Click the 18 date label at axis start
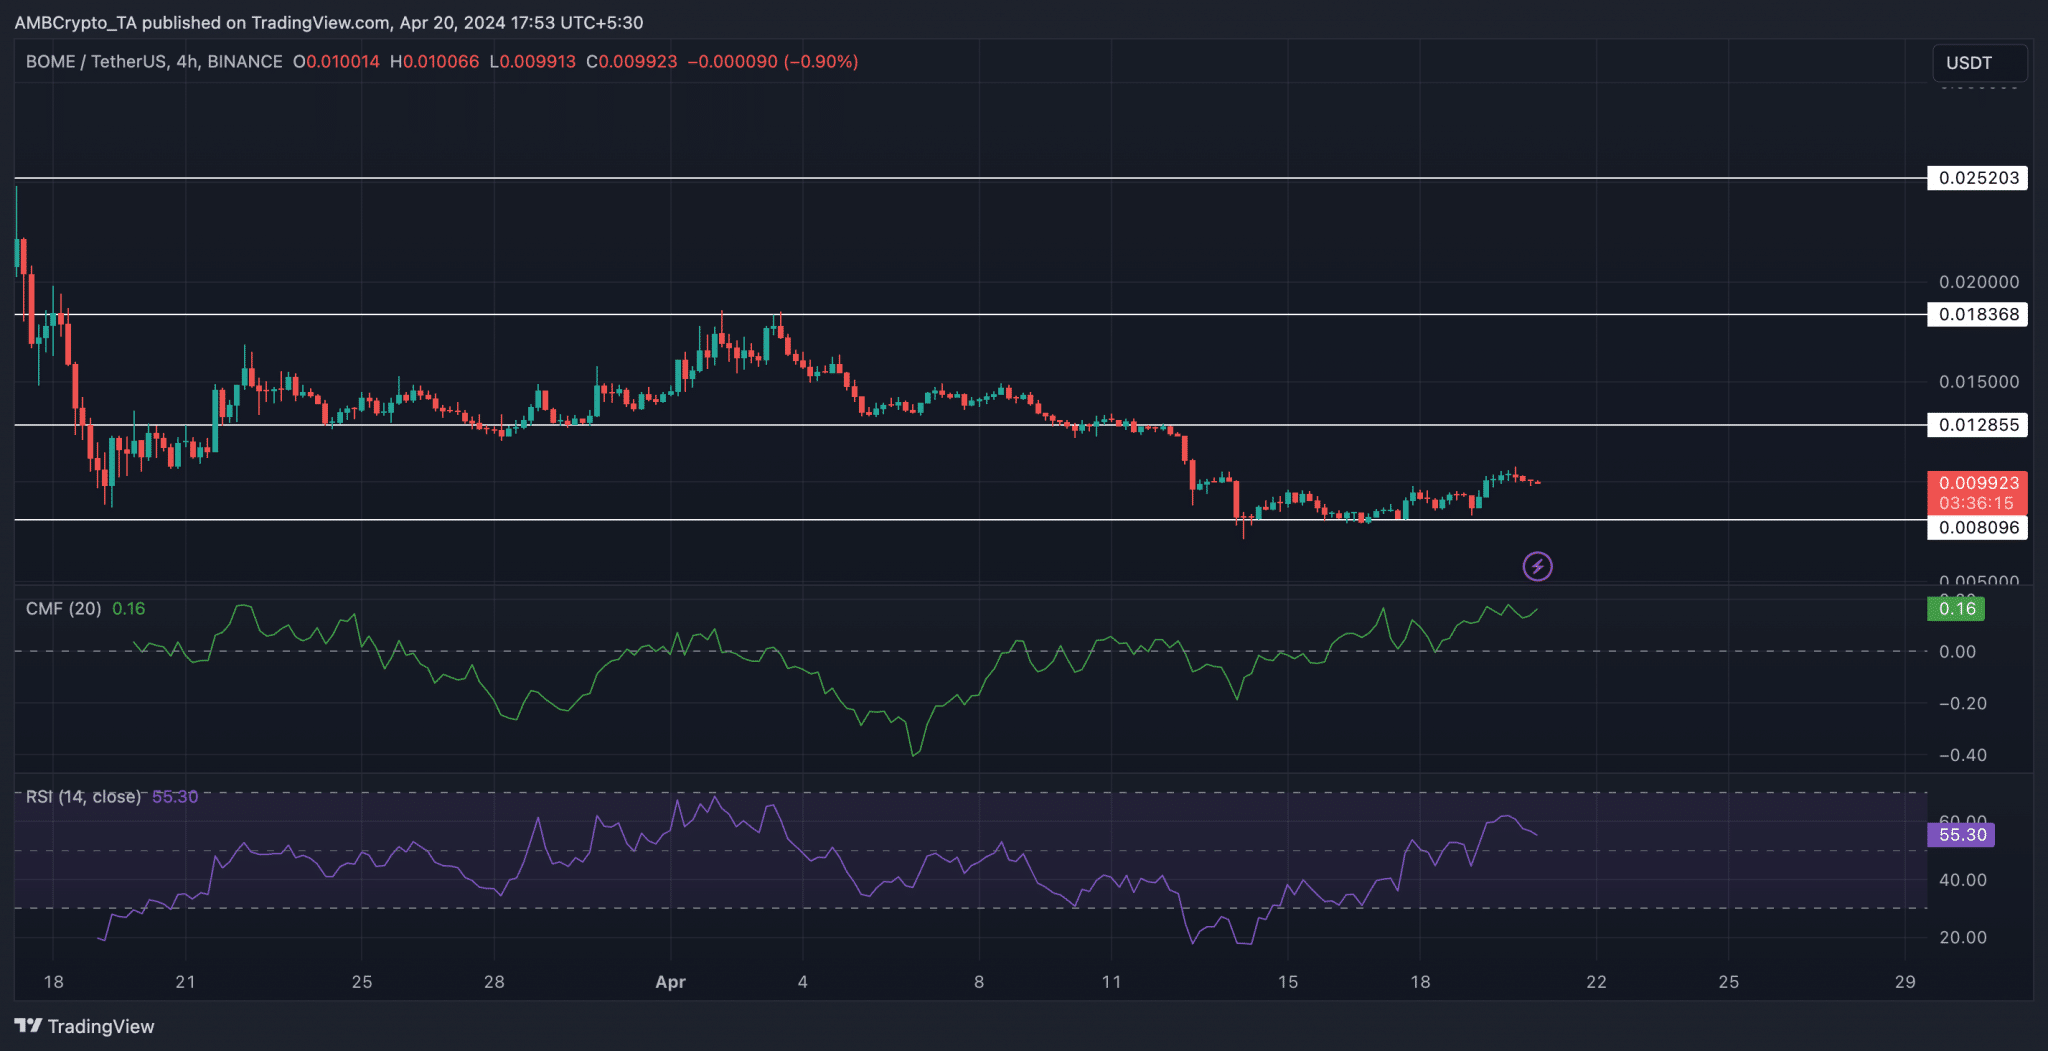 tap(54, 982)
